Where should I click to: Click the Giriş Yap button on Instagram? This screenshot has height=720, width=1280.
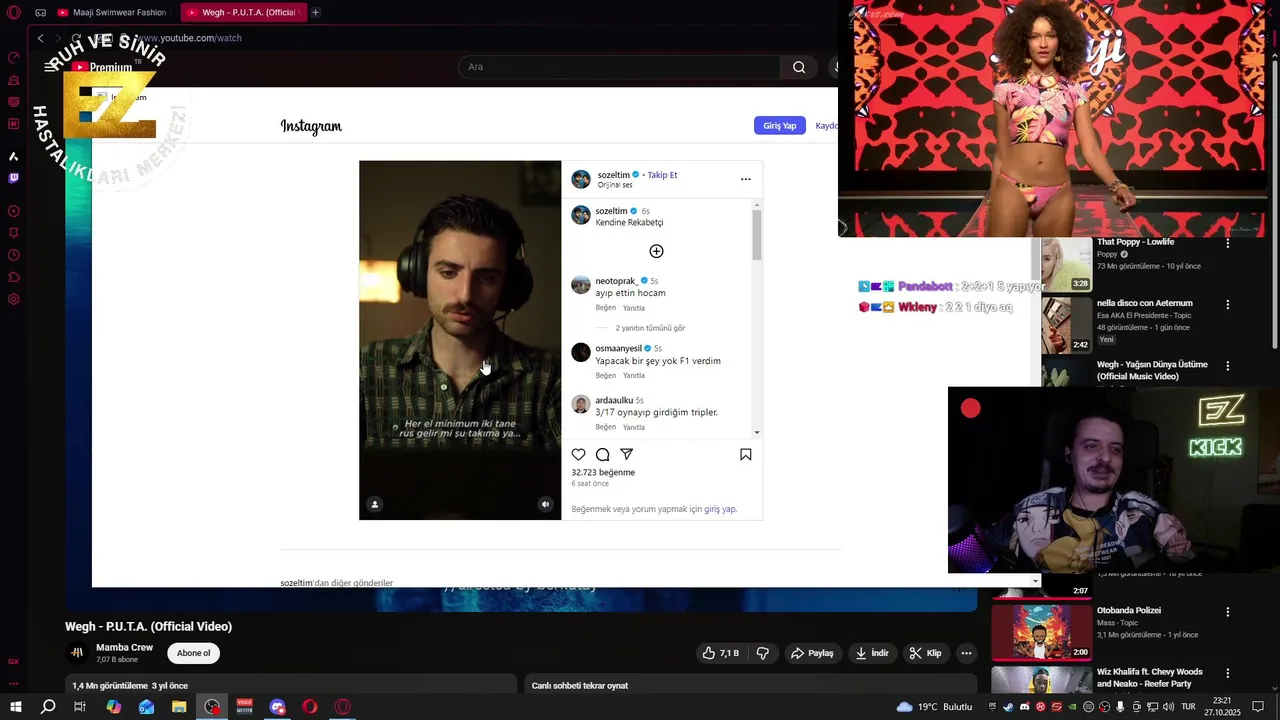click(779, 126)
